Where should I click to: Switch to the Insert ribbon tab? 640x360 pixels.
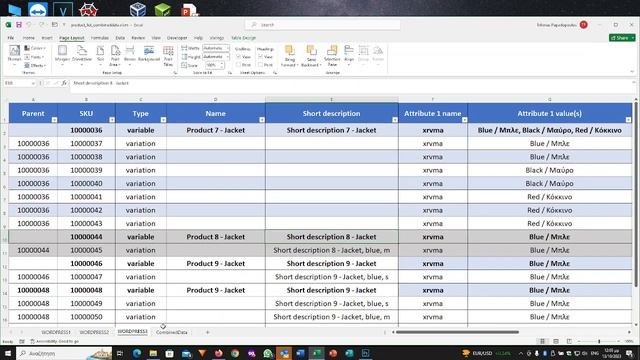(47, 38)
